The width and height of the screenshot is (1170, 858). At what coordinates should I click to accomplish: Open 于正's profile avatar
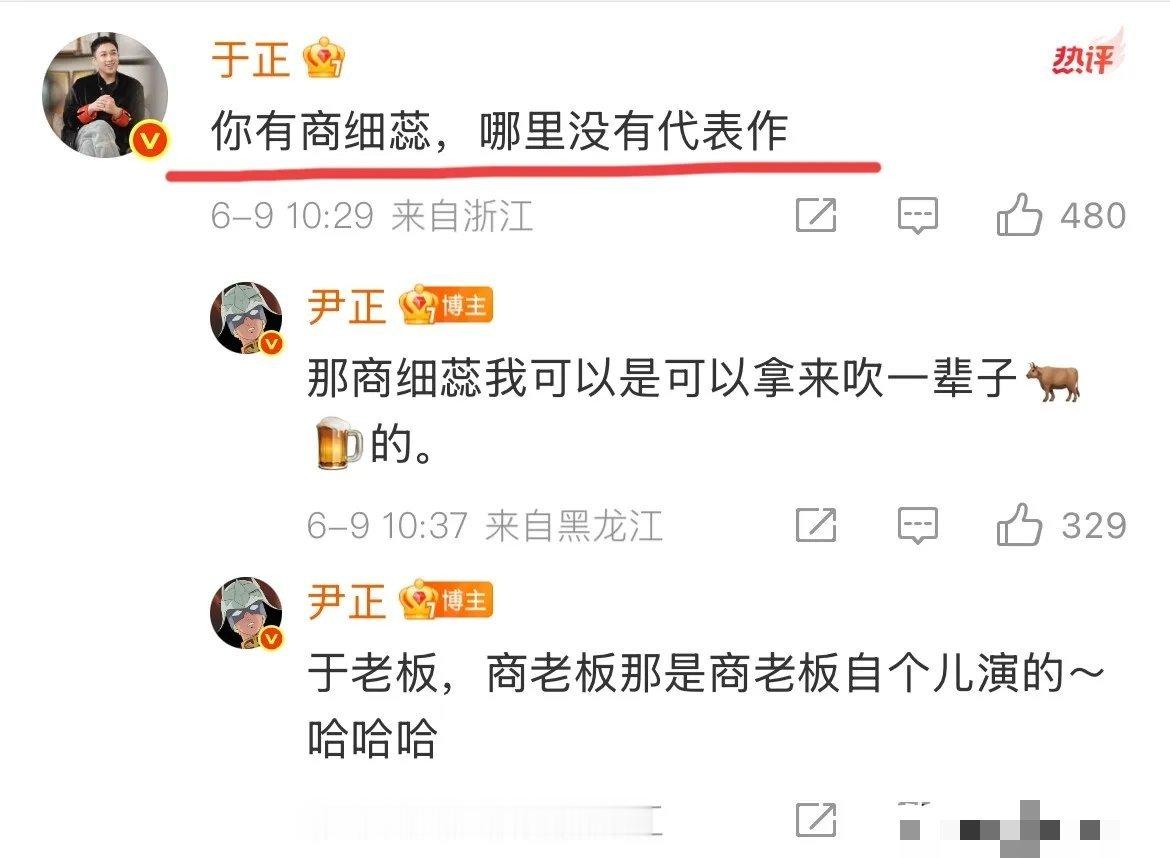pos(105,95)
